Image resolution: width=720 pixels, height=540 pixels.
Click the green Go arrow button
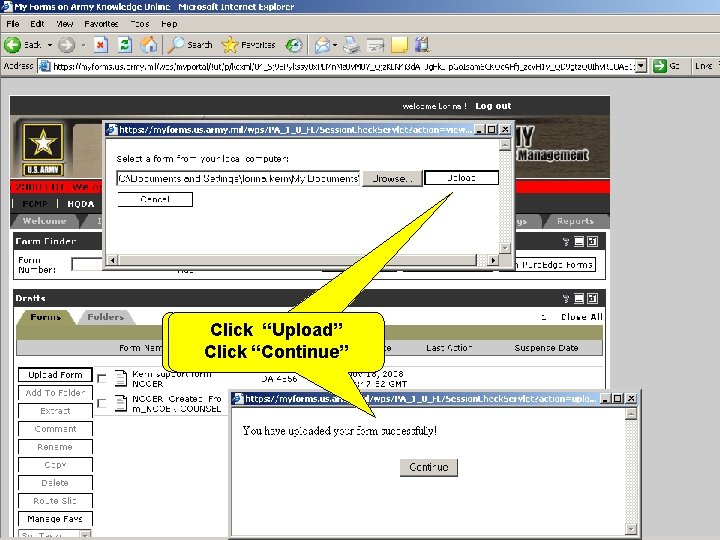click(659, 66)
